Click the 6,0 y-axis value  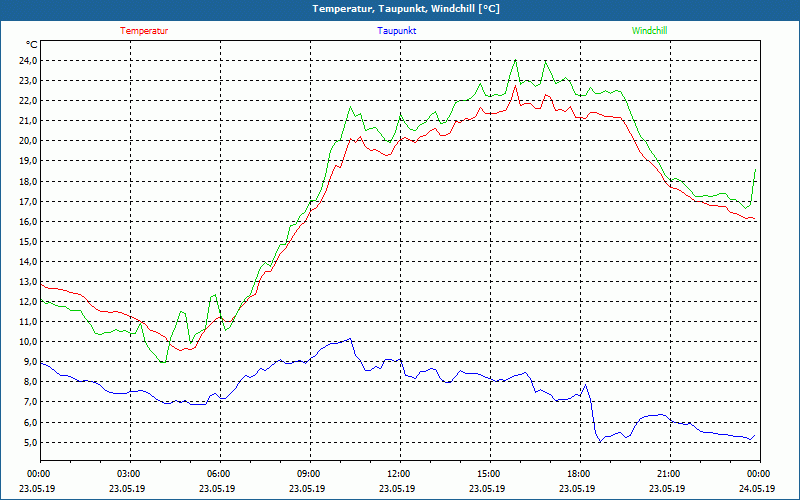click(x=30, y=422)
